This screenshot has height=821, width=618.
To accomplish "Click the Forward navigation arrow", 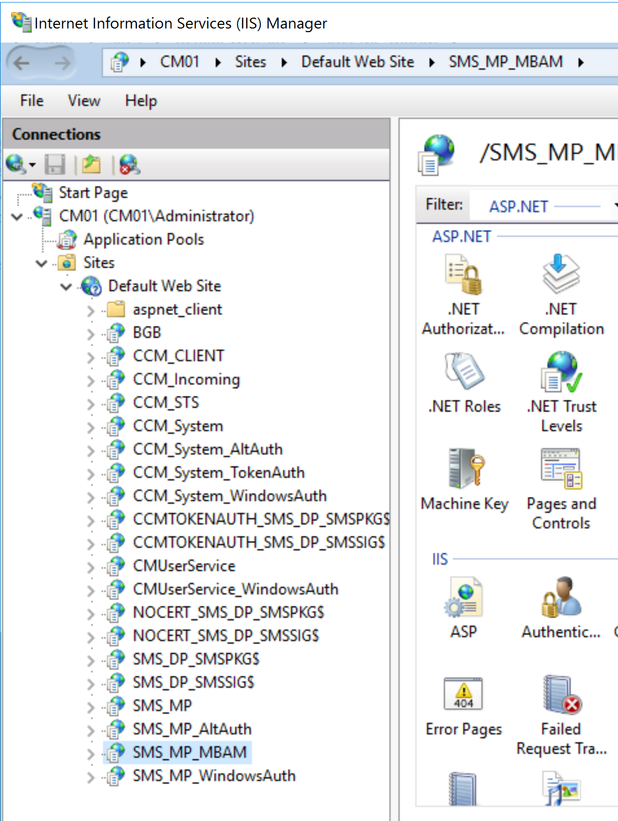I will 62,63.
